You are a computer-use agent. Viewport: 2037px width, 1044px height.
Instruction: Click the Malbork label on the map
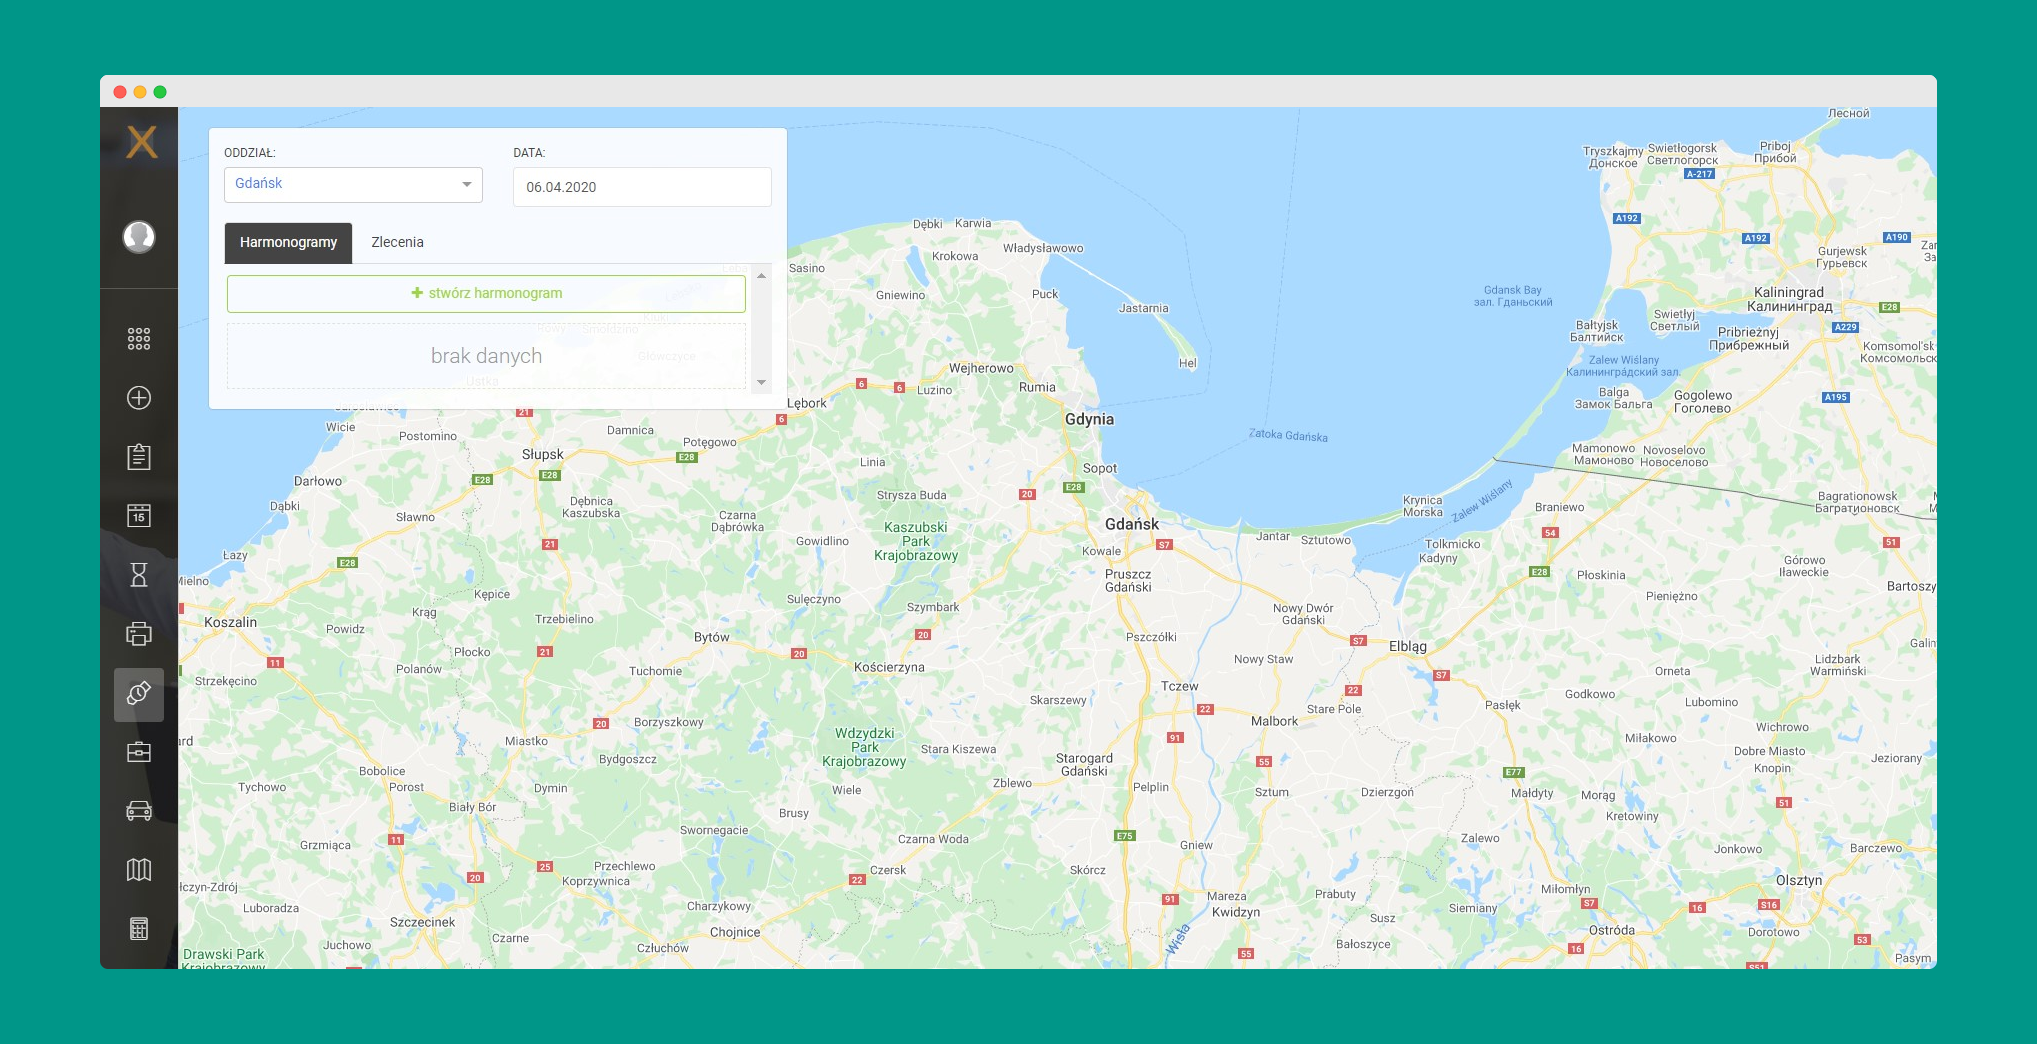[1274, 721]
